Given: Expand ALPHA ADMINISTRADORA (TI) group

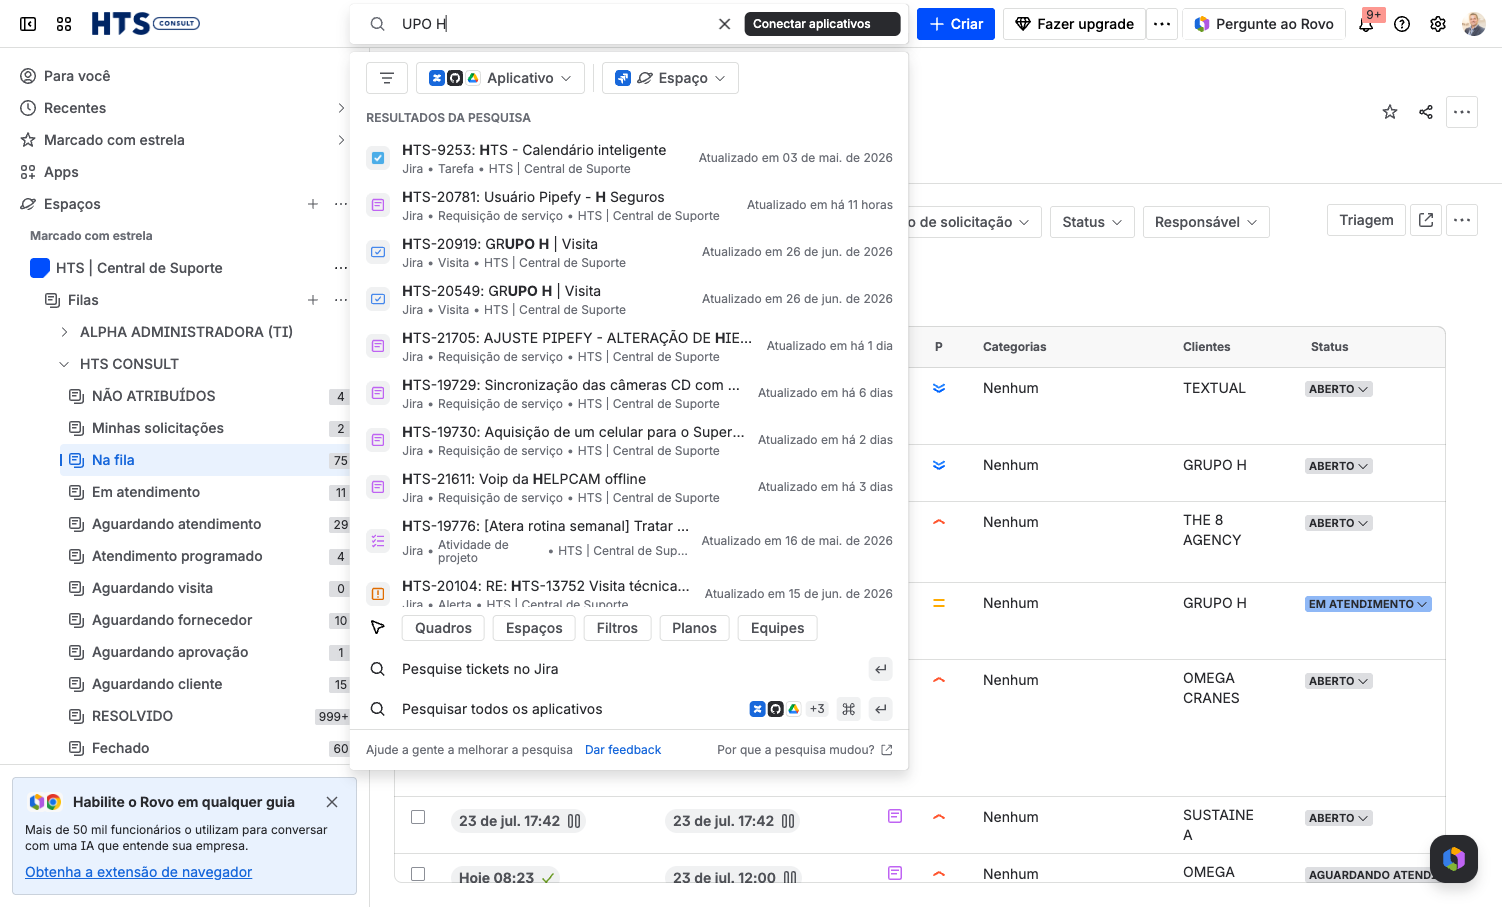Looking at the screenshot, I should coord(64,332).
